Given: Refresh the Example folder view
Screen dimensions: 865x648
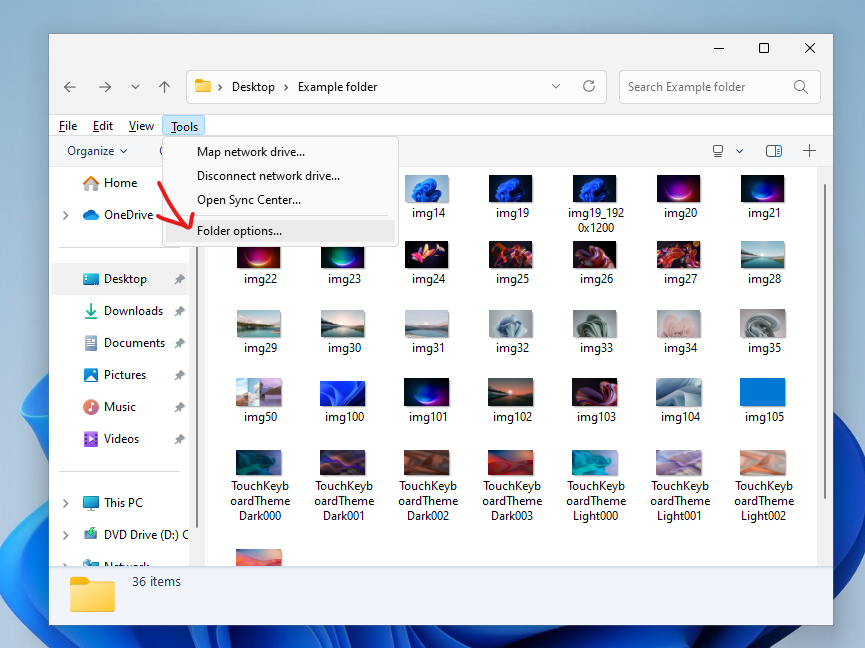Looking at the screenshot, I should click(x=589, y=87).
